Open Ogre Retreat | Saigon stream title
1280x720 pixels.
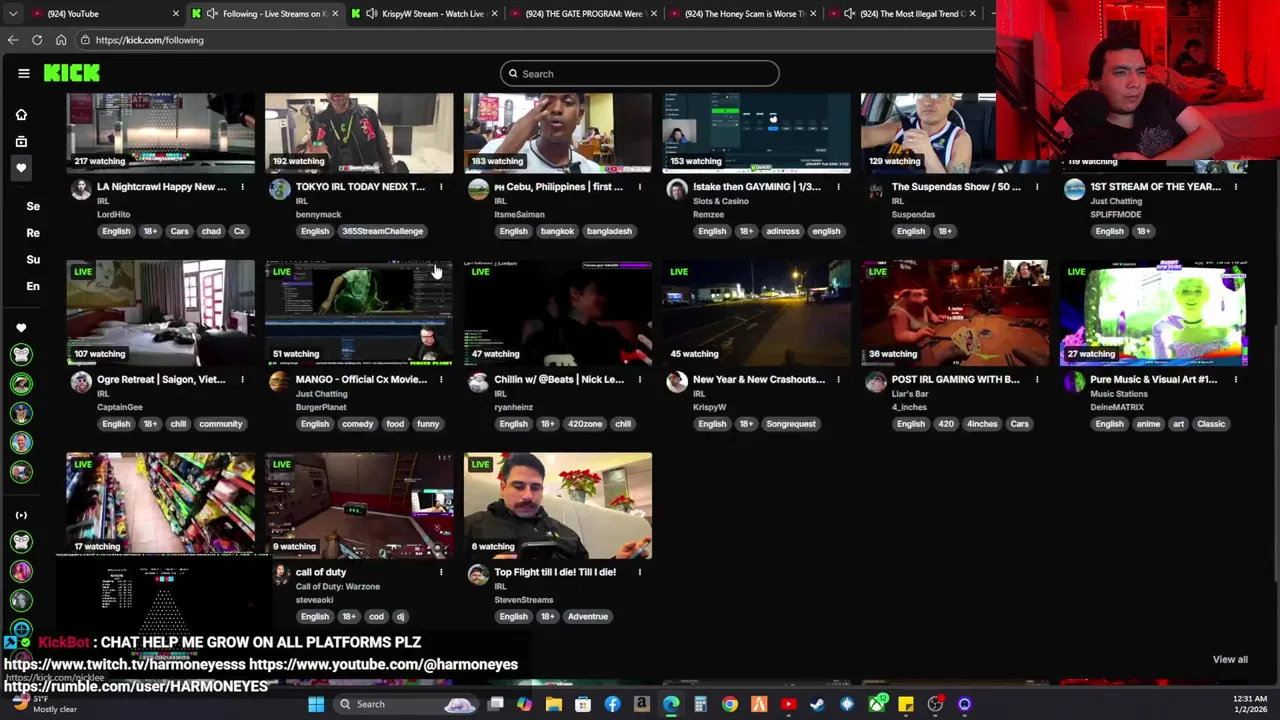[x=161, y=380]
